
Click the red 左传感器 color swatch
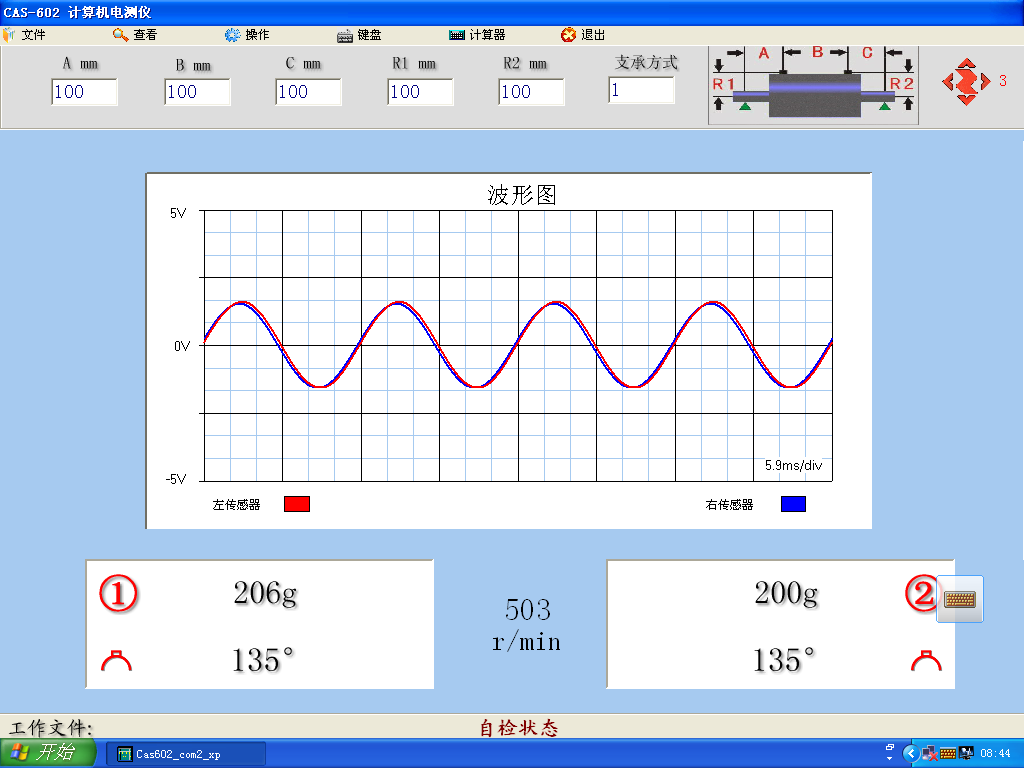[x=297, y=504]
